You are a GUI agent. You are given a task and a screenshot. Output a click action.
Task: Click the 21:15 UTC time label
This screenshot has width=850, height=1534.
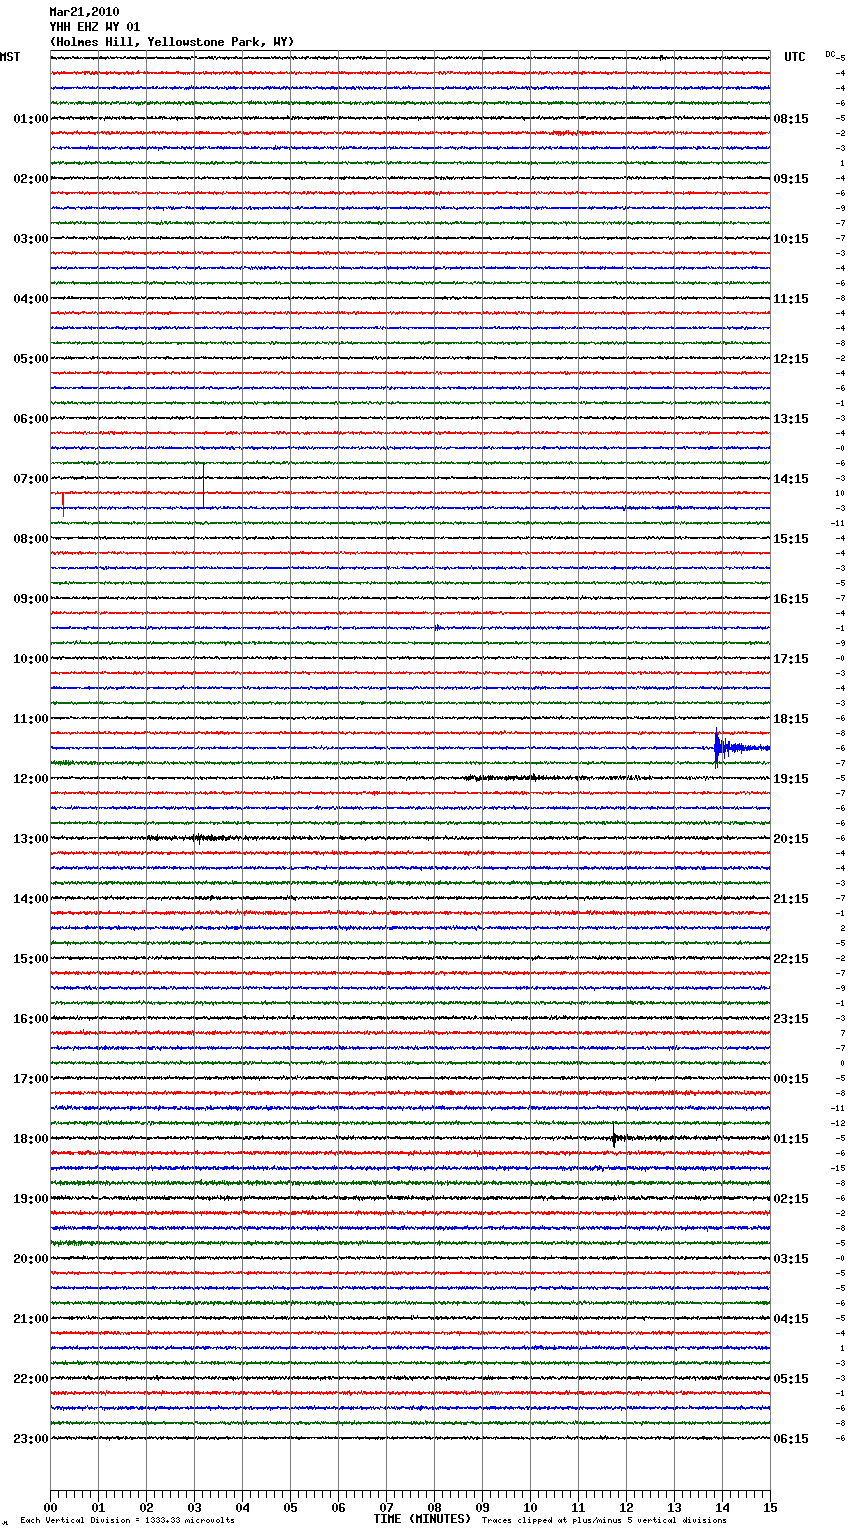click(x=791, y=899)
